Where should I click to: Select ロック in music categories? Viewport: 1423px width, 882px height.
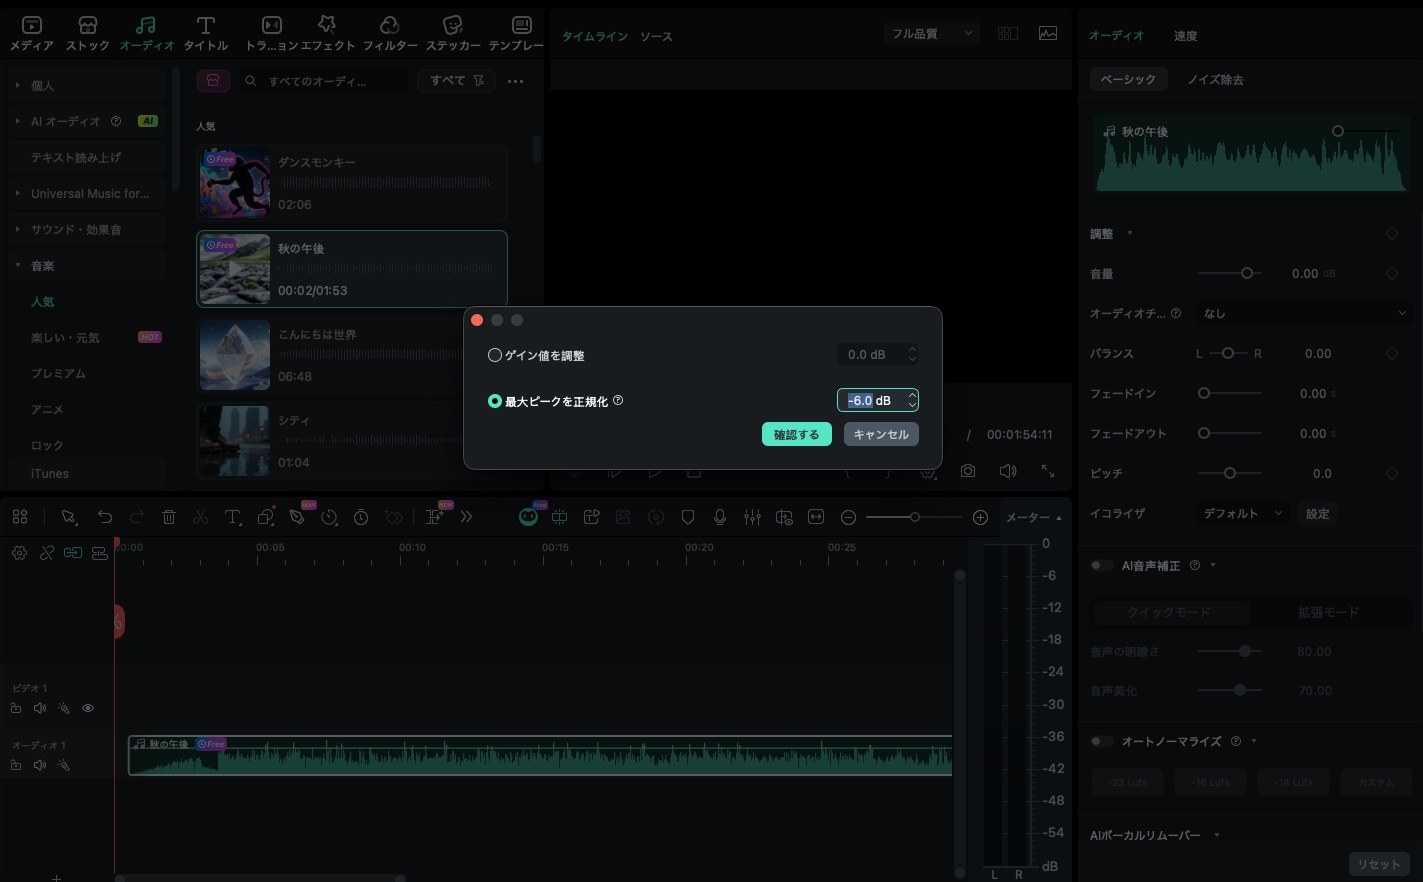[47, 445]
